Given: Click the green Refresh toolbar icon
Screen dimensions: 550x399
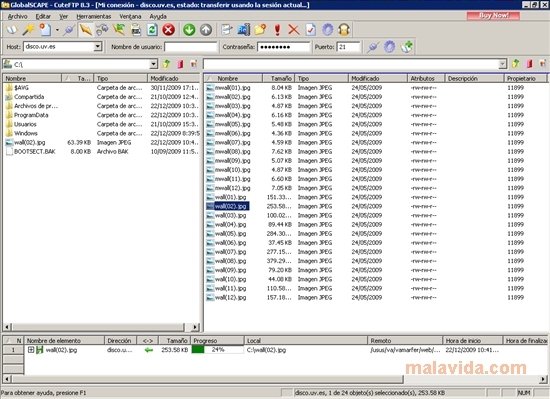Looking at the screenshot, I should click(x=152, y=30).
